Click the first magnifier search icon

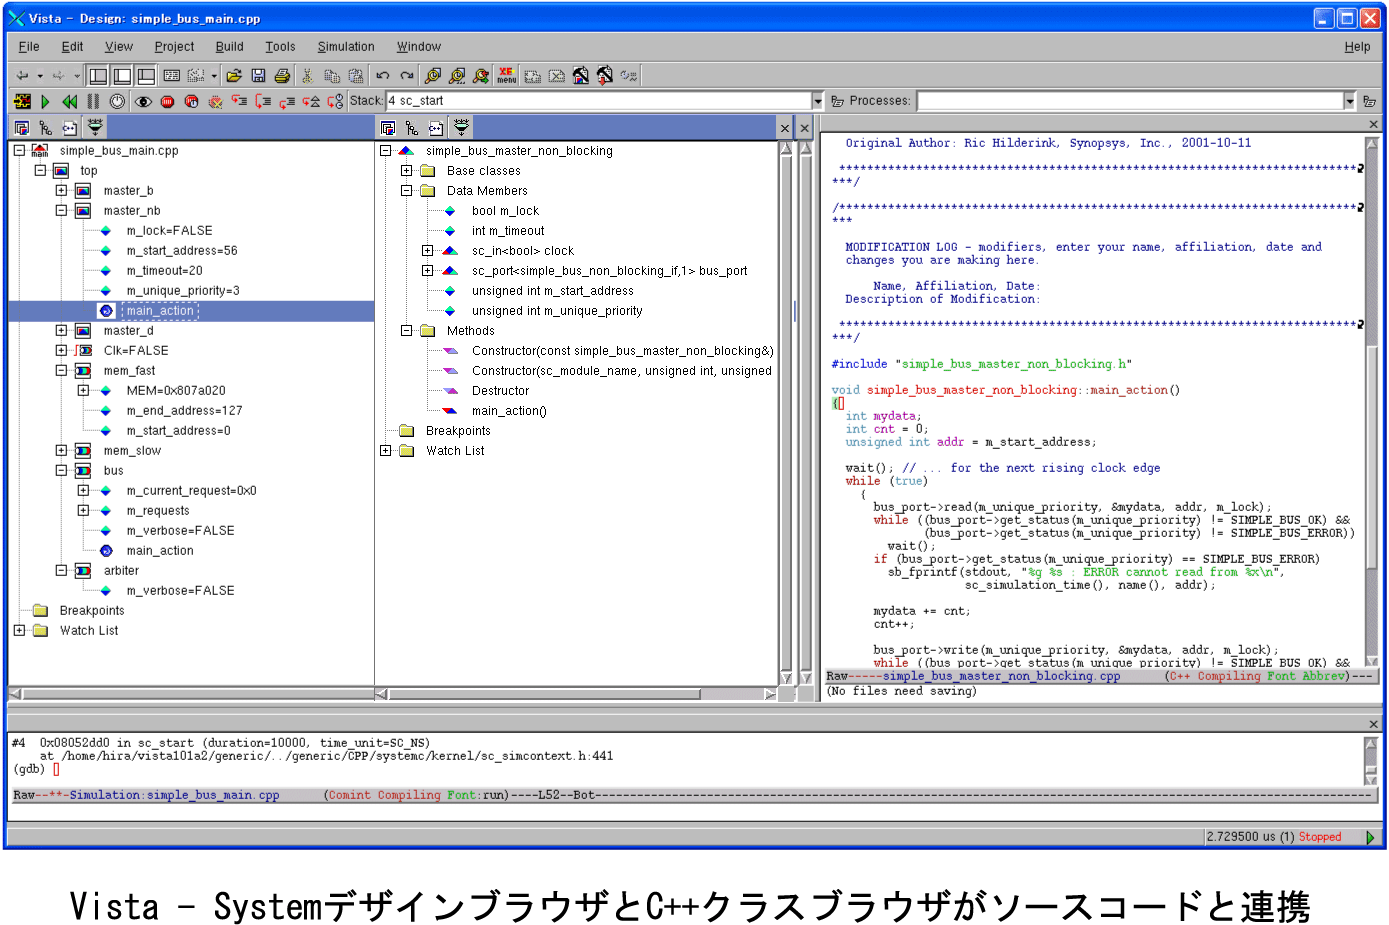433,75
